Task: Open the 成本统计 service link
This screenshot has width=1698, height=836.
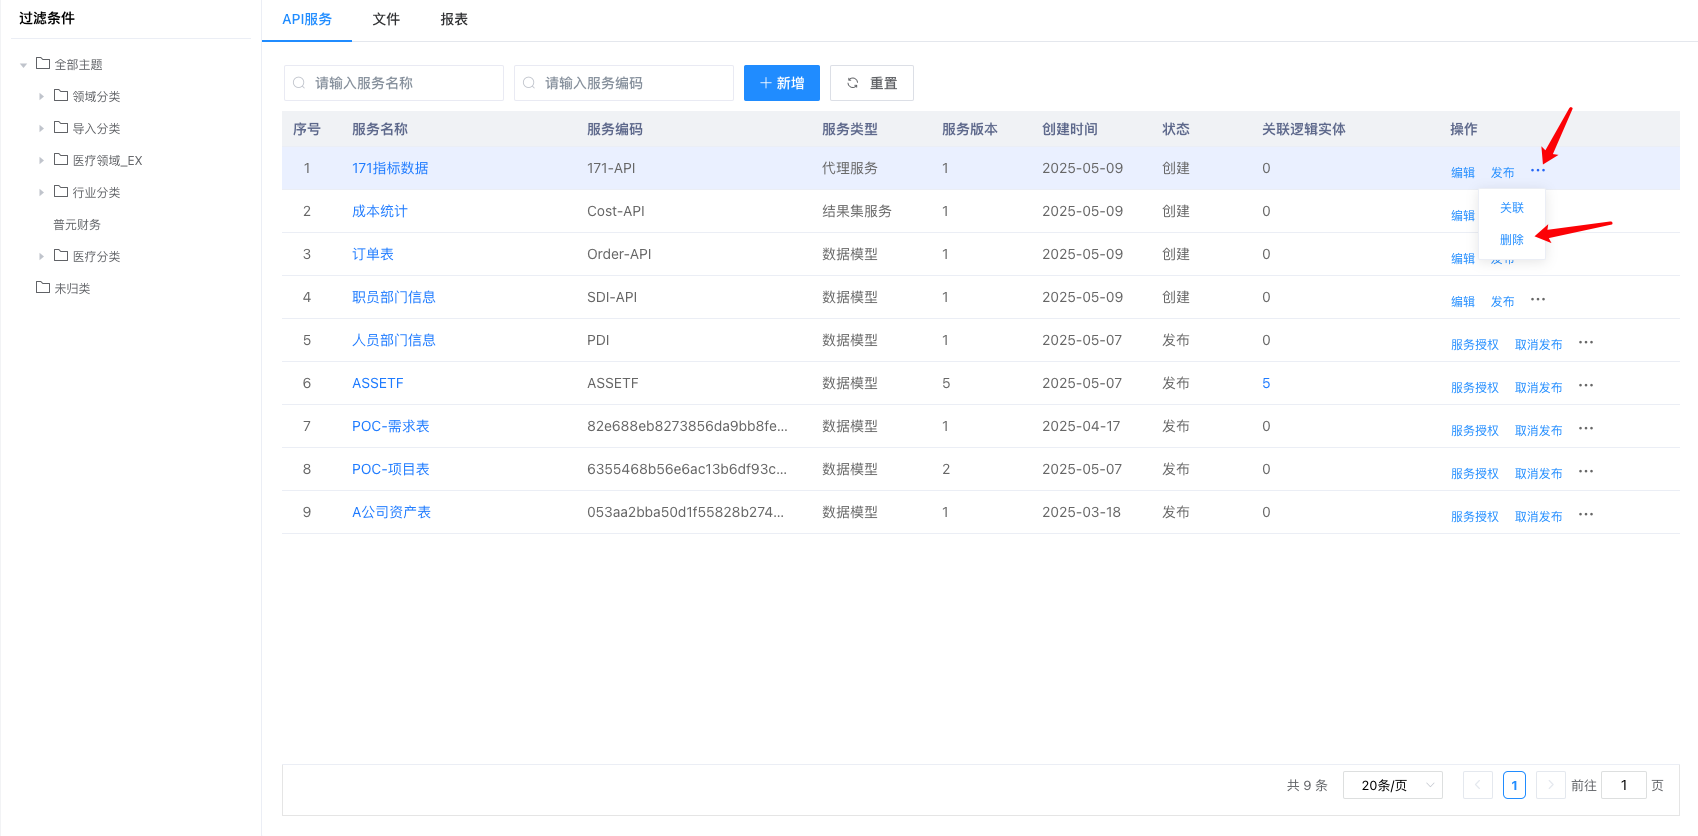Action: coord(379,211)
